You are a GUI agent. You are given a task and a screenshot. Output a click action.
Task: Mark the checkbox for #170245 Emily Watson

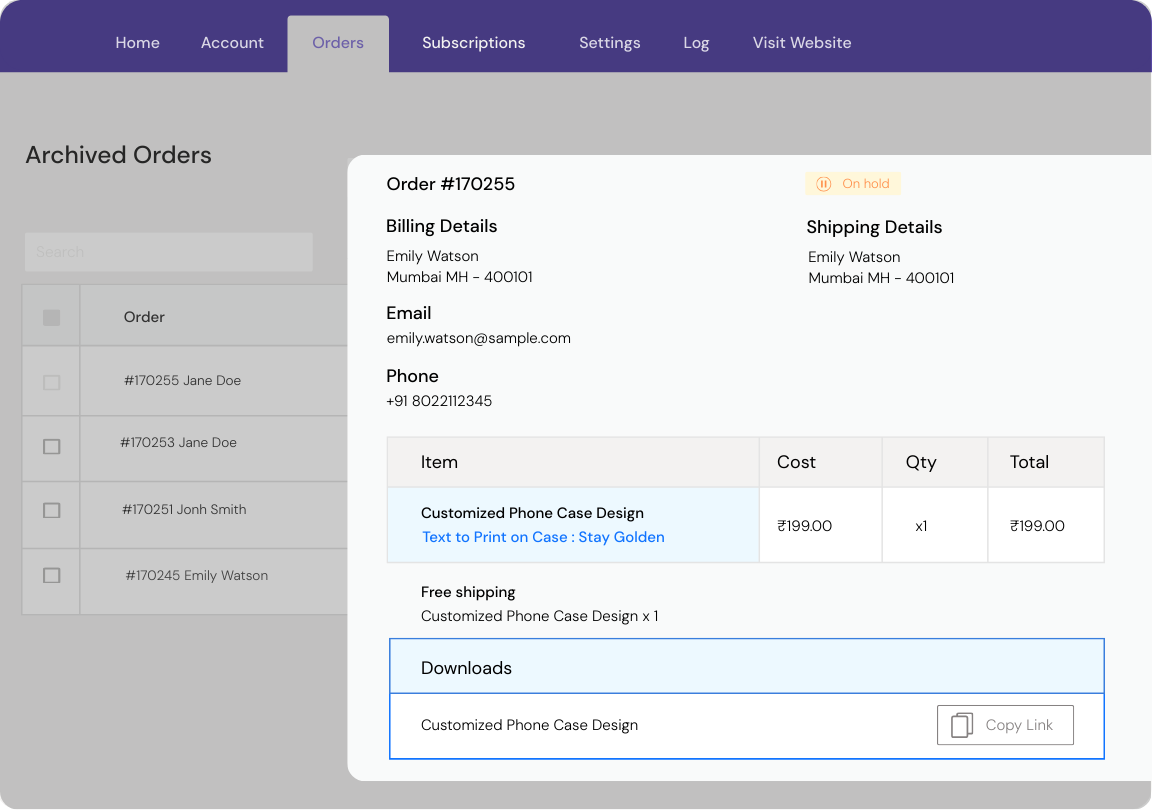pos(51,576)
